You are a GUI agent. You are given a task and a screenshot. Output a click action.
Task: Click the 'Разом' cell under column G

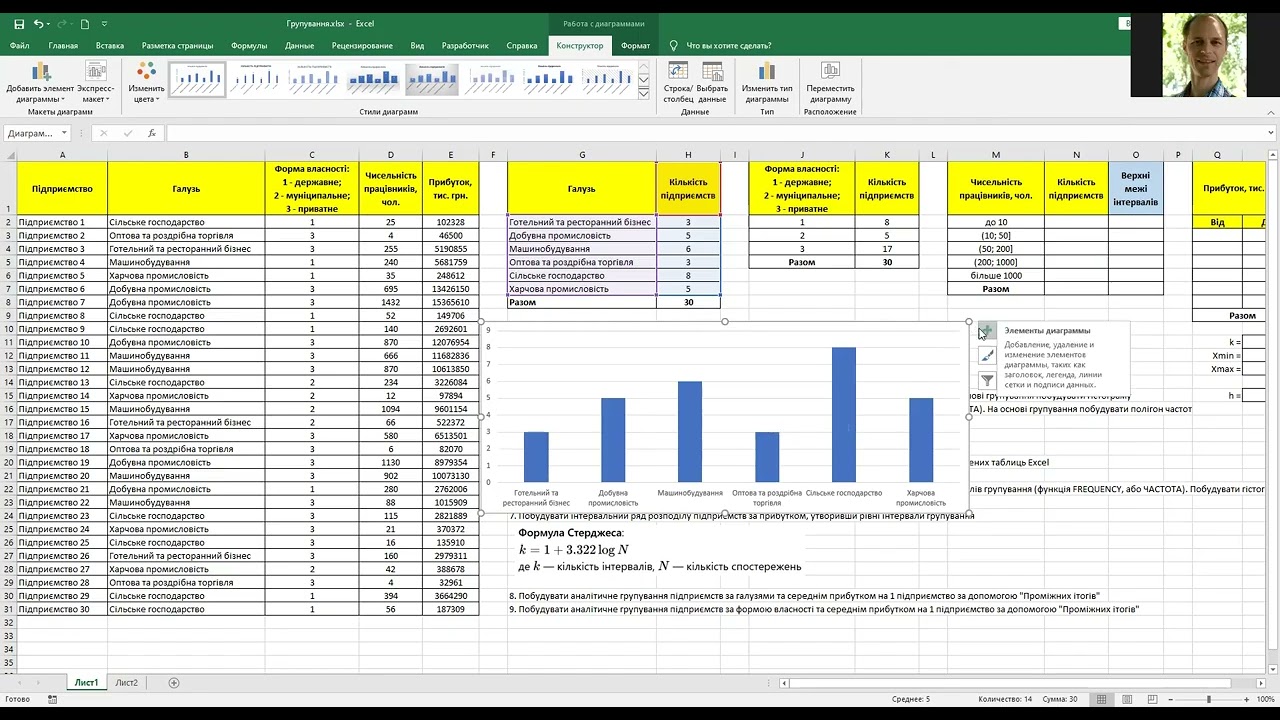[x=582, y=302]
